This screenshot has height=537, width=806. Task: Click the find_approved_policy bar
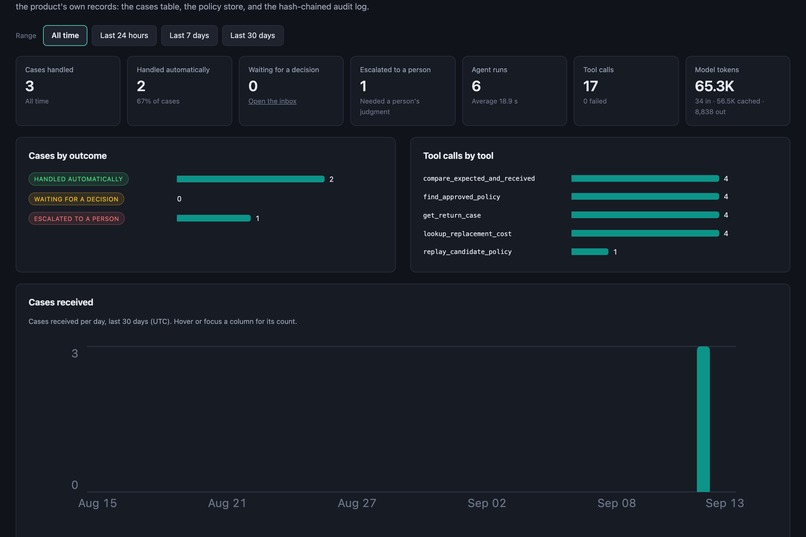[x=645, y=196]
